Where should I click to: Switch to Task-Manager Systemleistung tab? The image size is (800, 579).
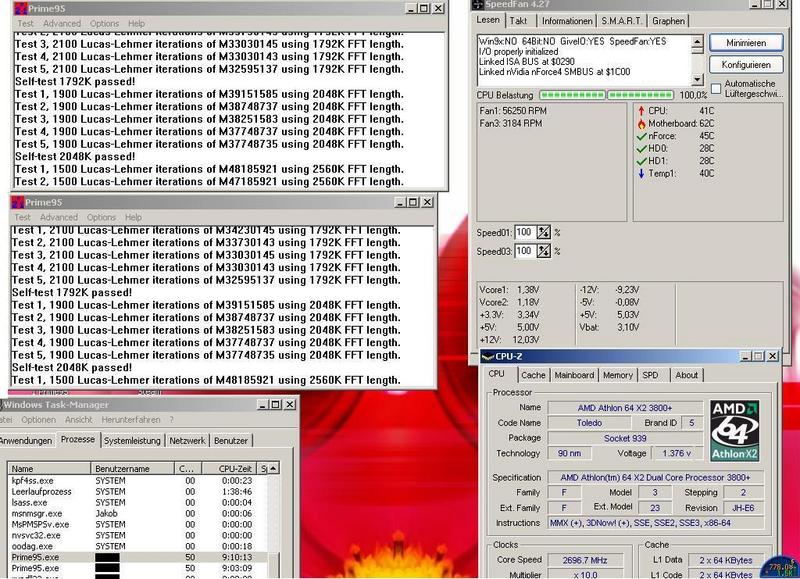tap(132, 441)
